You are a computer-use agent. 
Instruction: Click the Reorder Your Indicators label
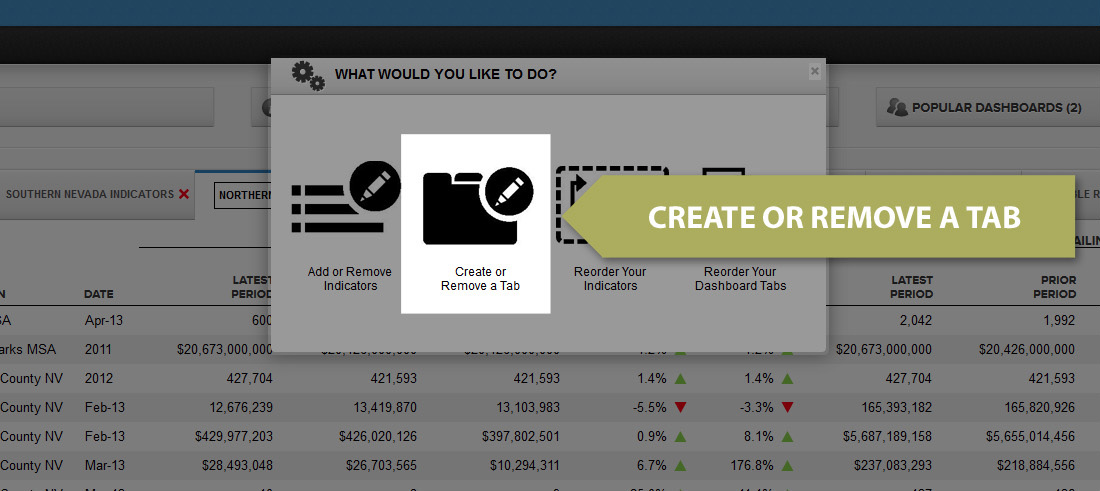(610, 279)
